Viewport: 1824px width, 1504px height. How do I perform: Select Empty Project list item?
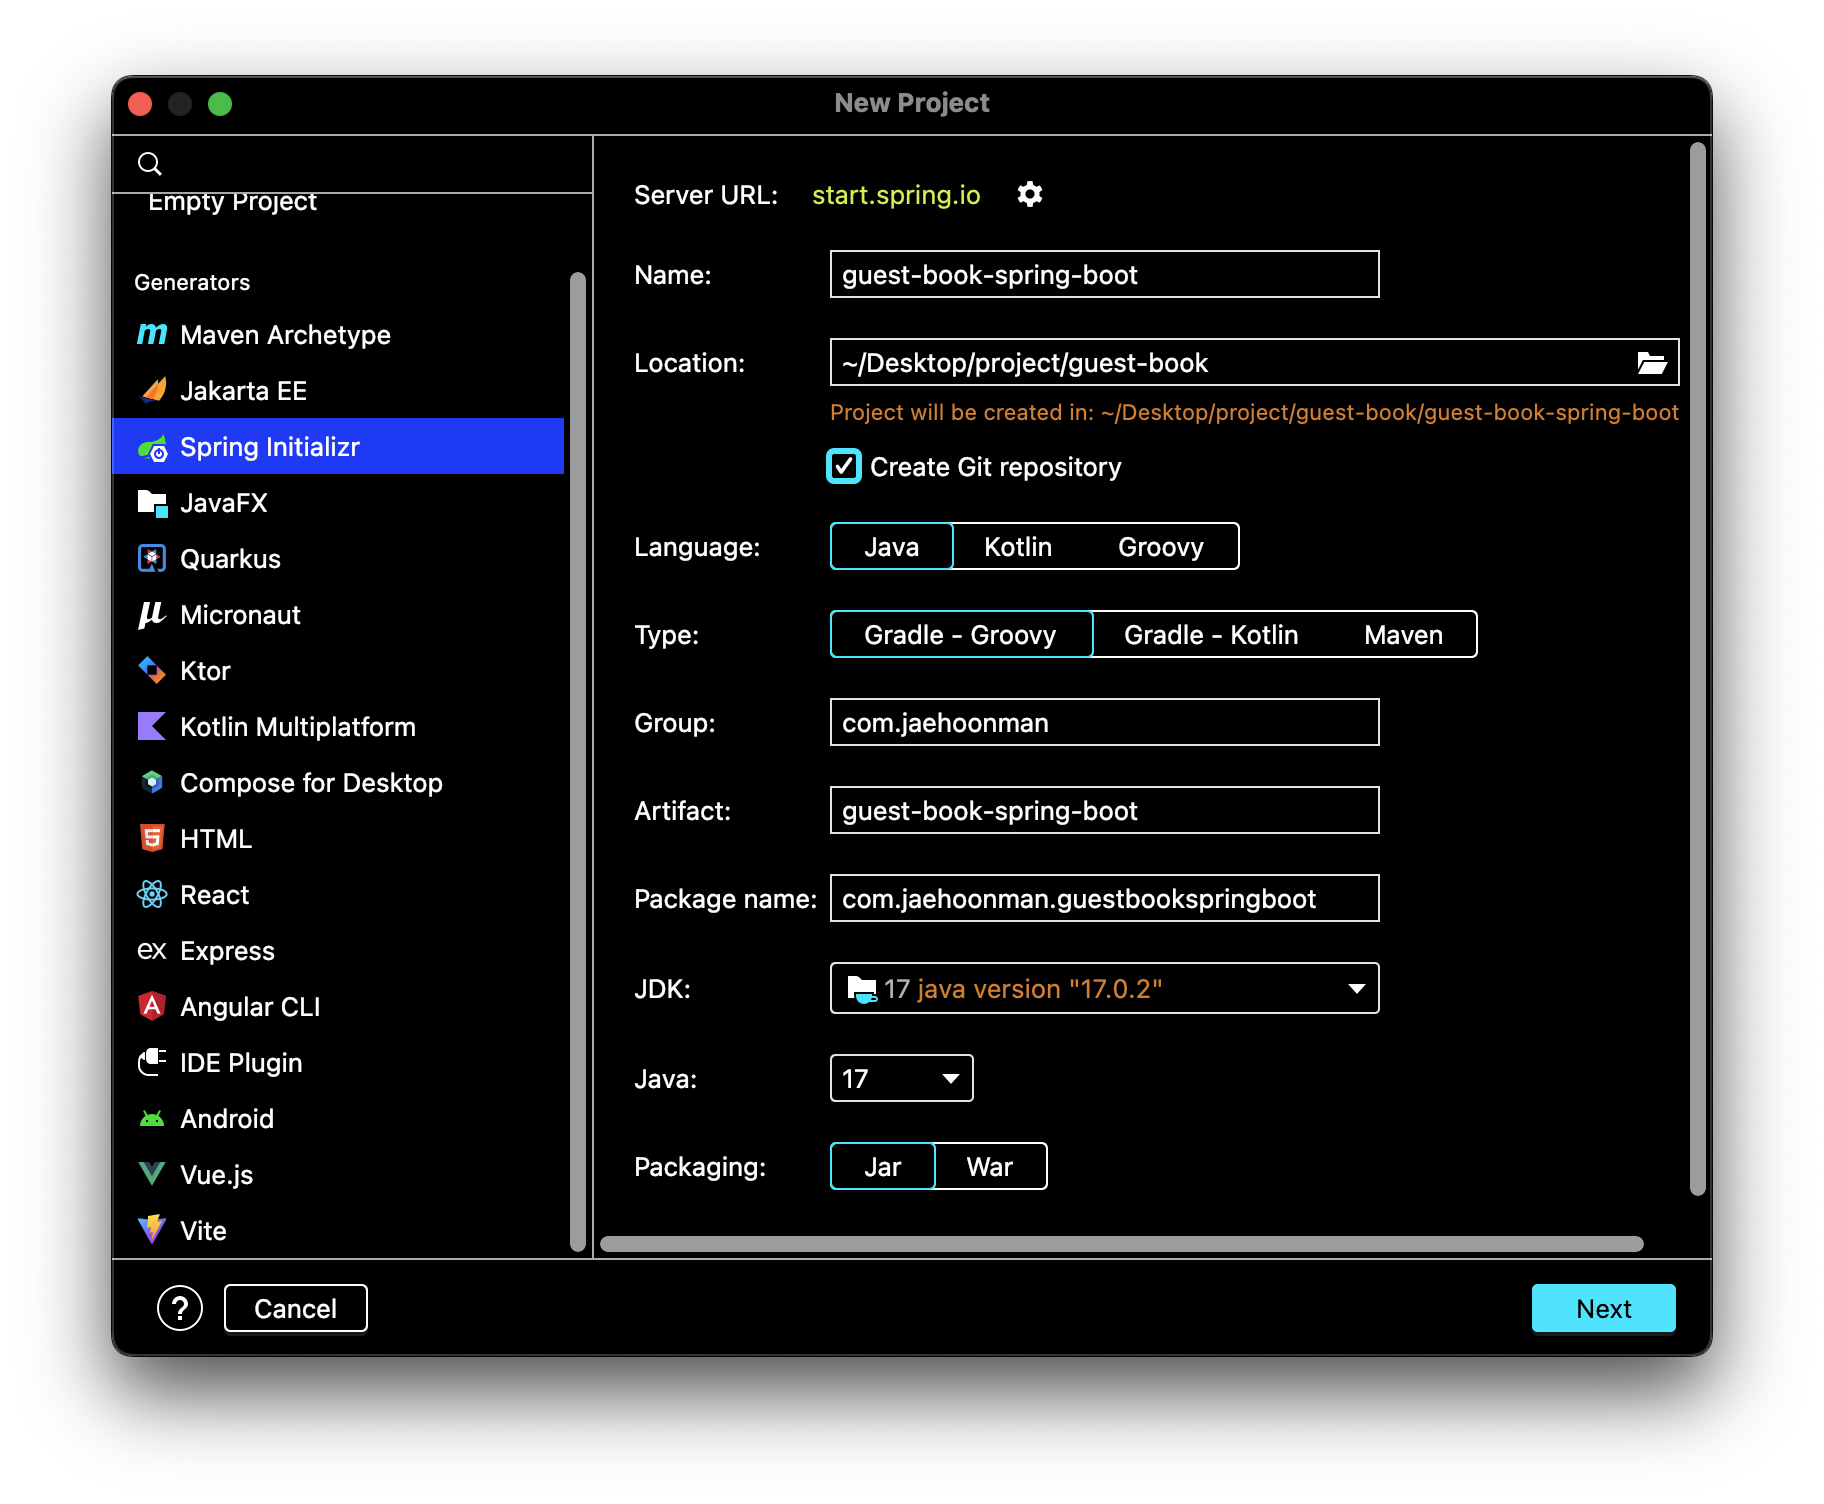pos(338,203)
